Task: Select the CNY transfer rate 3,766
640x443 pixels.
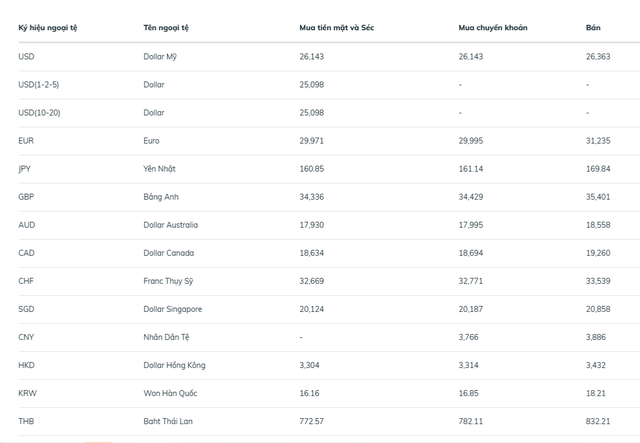Action: point(470,337)
